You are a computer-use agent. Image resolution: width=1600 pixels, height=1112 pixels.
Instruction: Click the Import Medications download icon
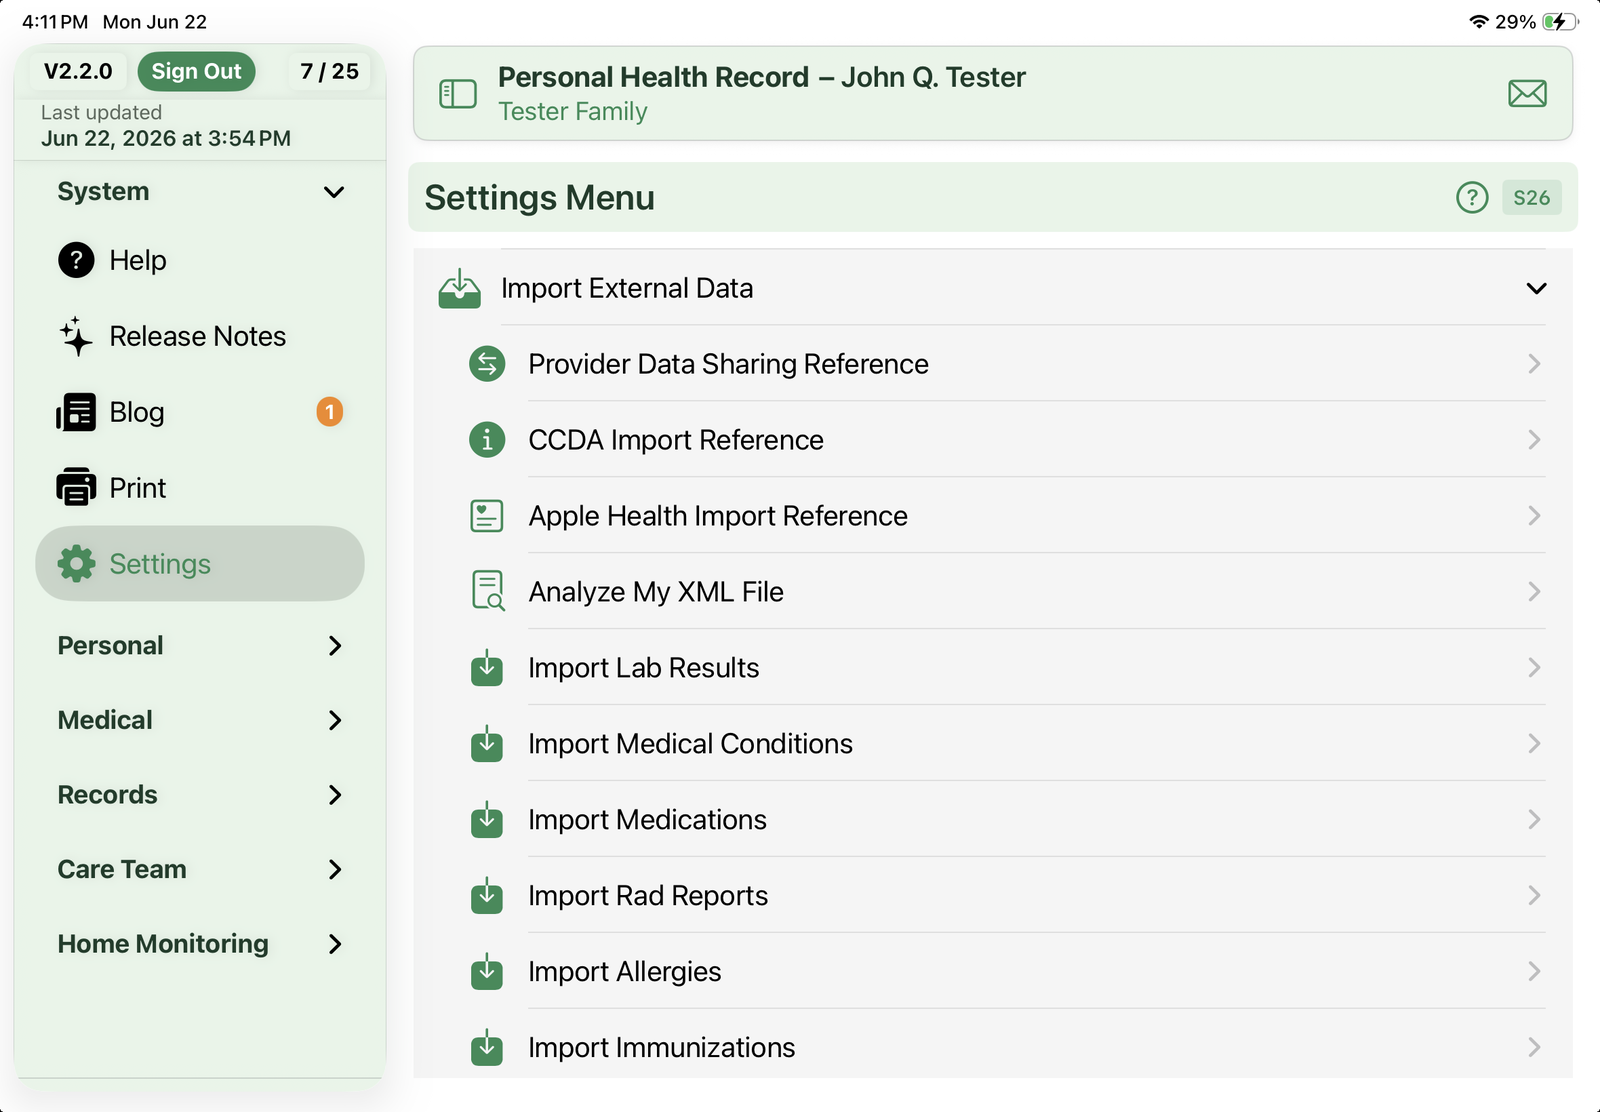pos(487,820)
